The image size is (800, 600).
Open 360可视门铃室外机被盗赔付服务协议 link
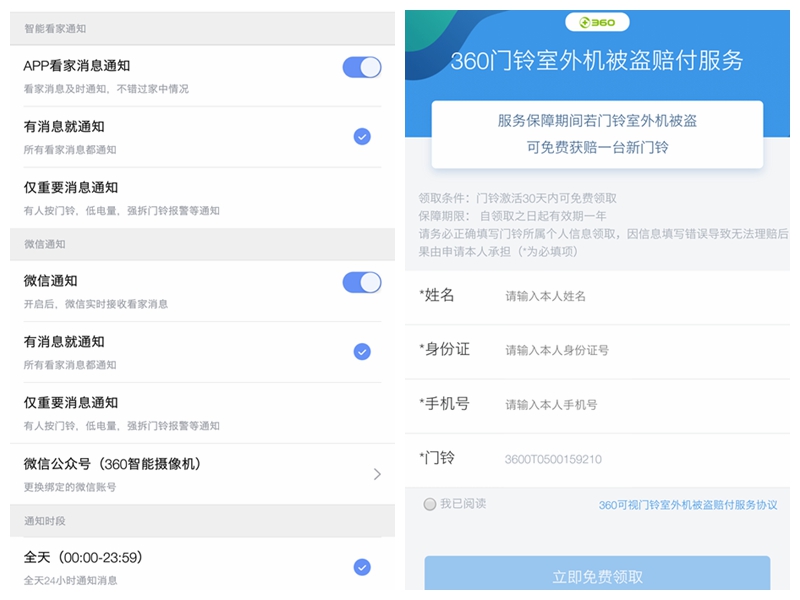coord(688,505)
